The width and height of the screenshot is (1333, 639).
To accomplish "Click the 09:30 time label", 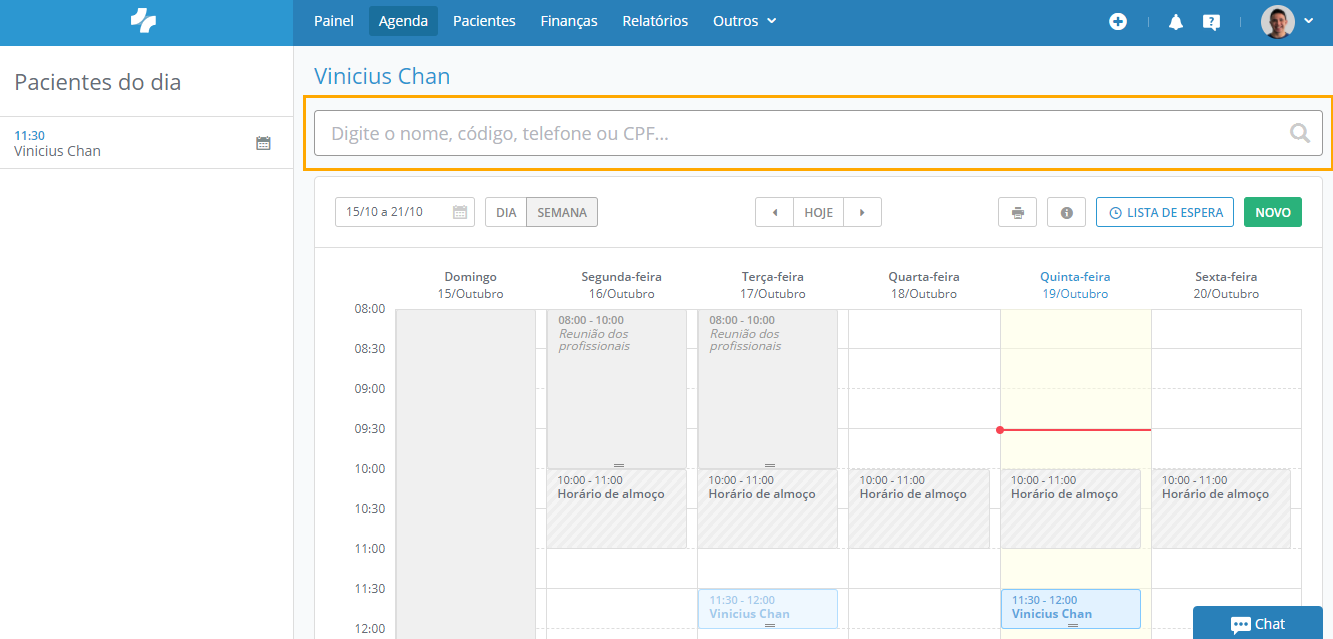I will point(369,429).
